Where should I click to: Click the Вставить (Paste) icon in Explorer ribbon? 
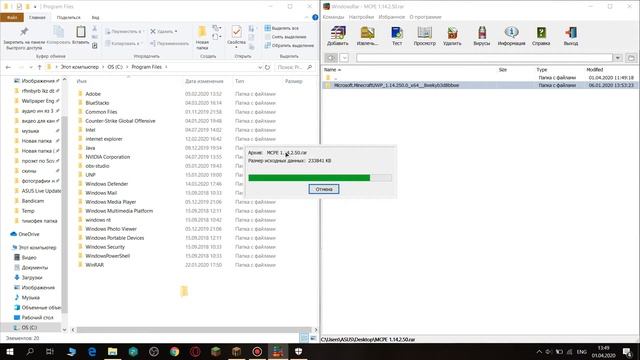tap(81, 32)
